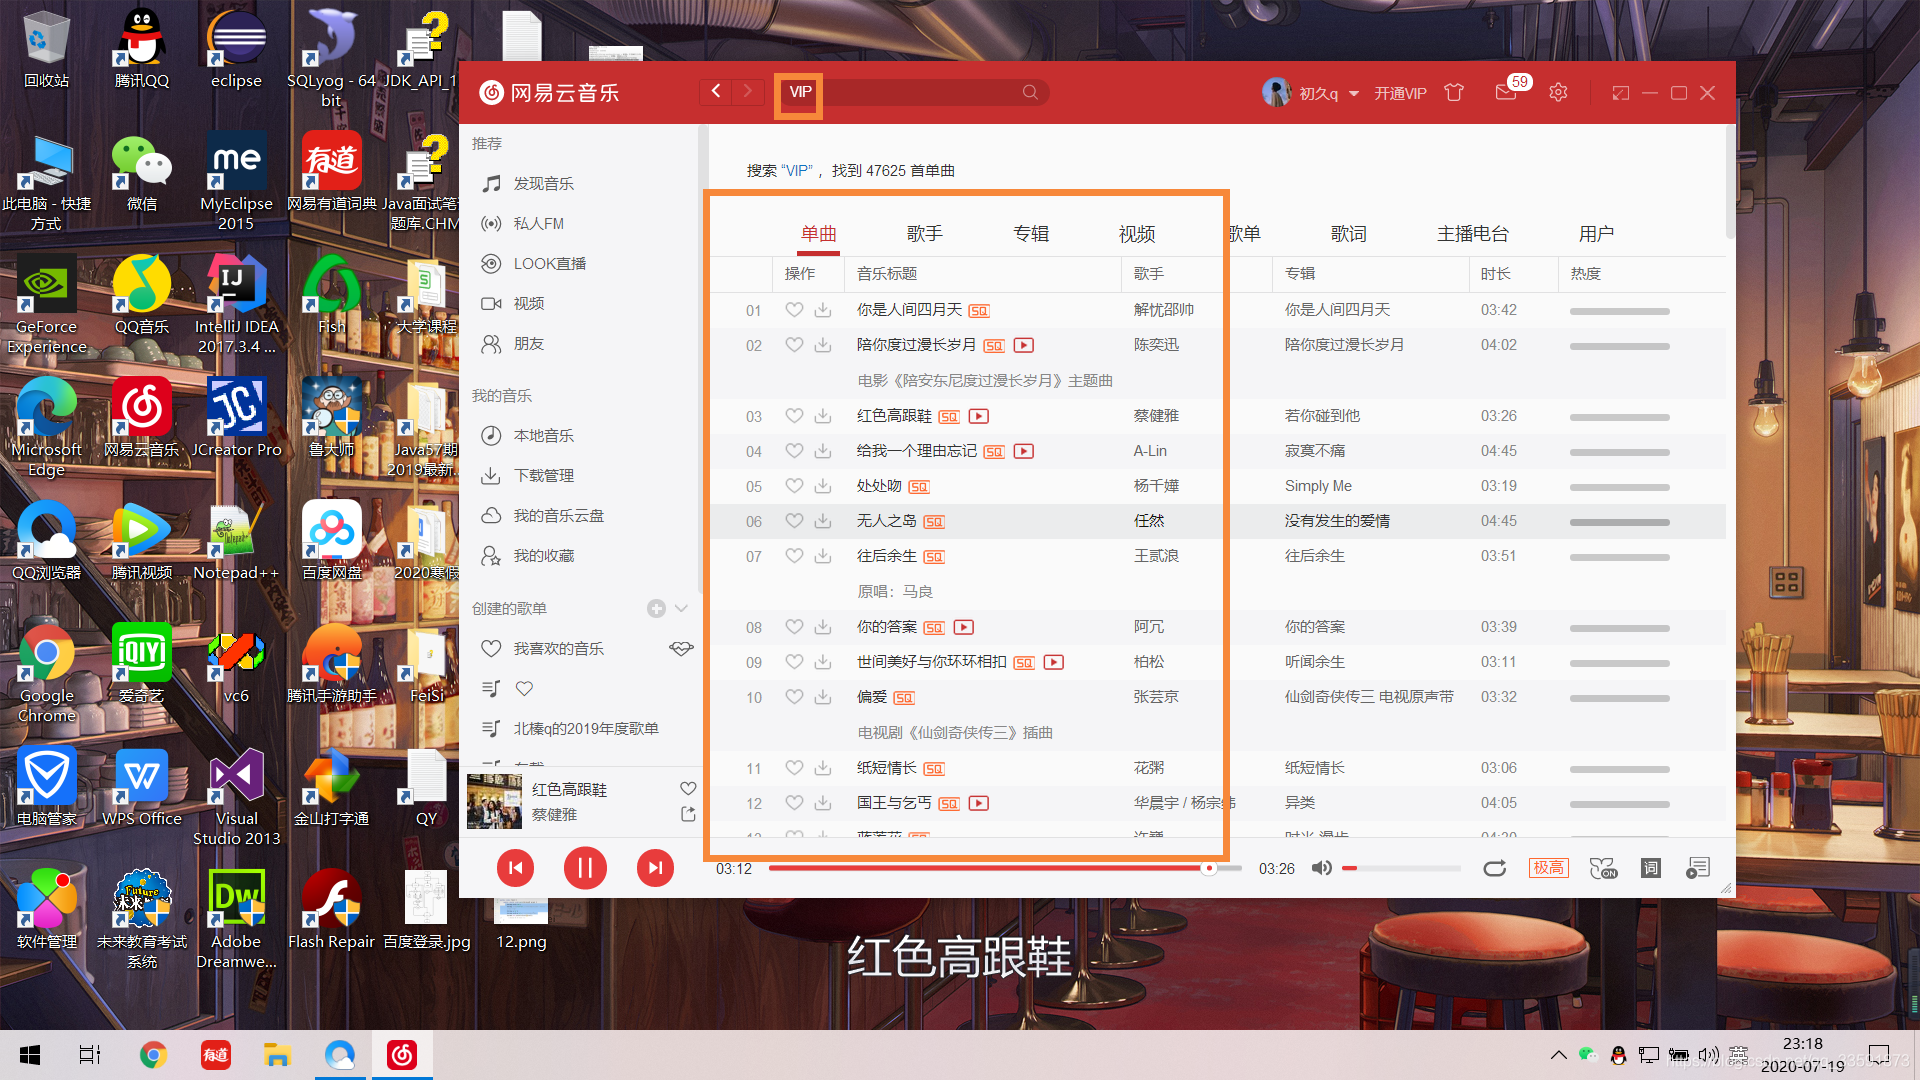Like the playing song 红色高跟鞋

688,789
